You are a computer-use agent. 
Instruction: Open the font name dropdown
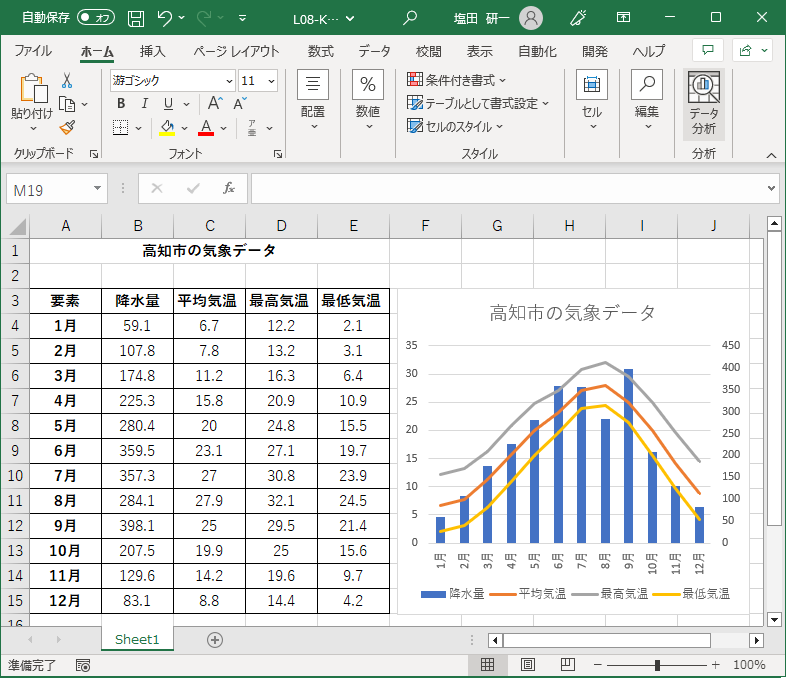pyautogui.click(x=229, y=81)
